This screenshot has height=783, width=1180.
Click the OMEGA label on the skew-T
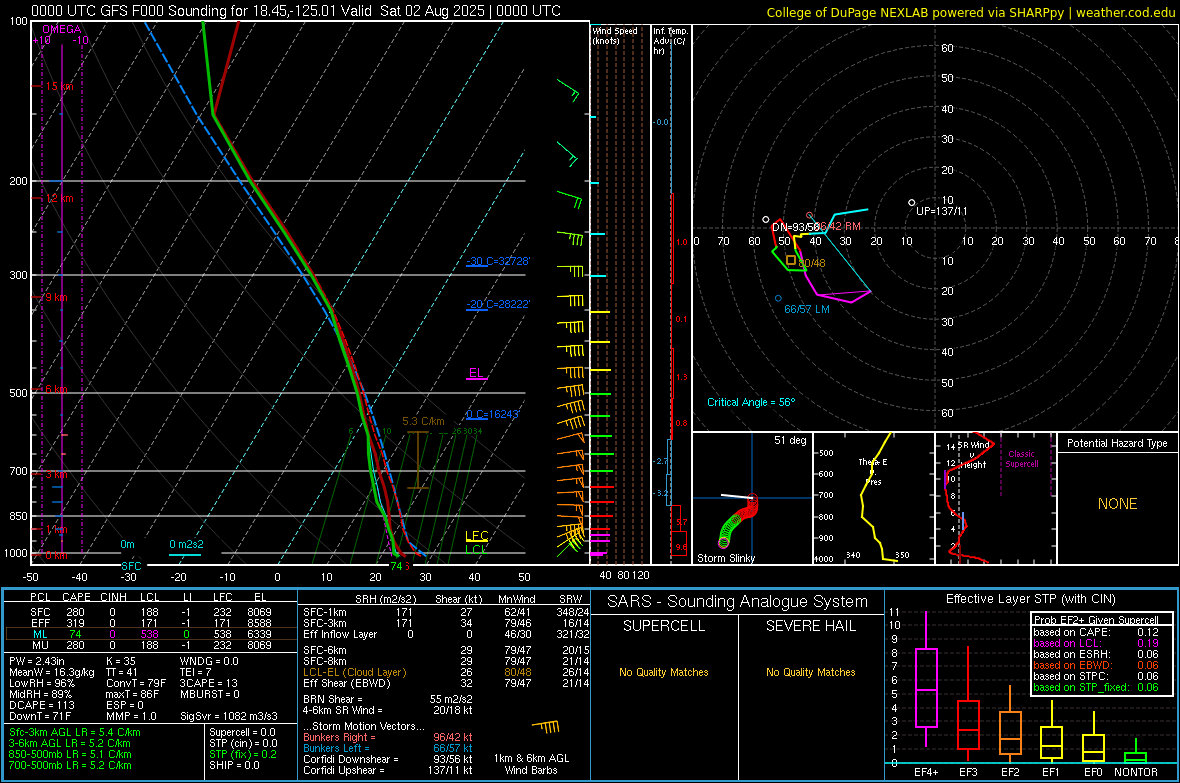coord(62,29)
